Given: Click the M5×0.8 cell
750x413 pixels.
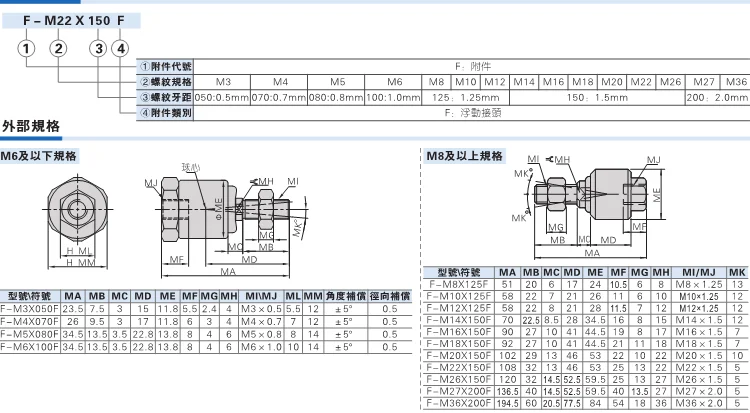Looking at the screenshot, I should pos(261,334).
